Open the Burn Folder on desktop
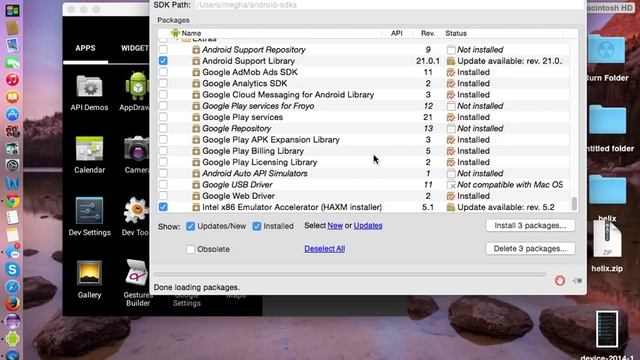 [607, 58]
